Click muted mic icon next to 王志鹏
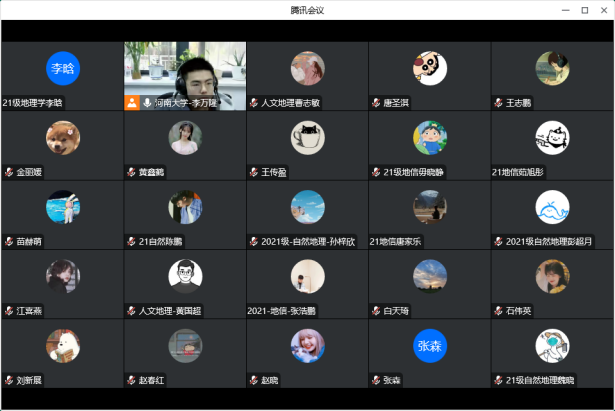This screenshot has width=615, height=411. 498,102
